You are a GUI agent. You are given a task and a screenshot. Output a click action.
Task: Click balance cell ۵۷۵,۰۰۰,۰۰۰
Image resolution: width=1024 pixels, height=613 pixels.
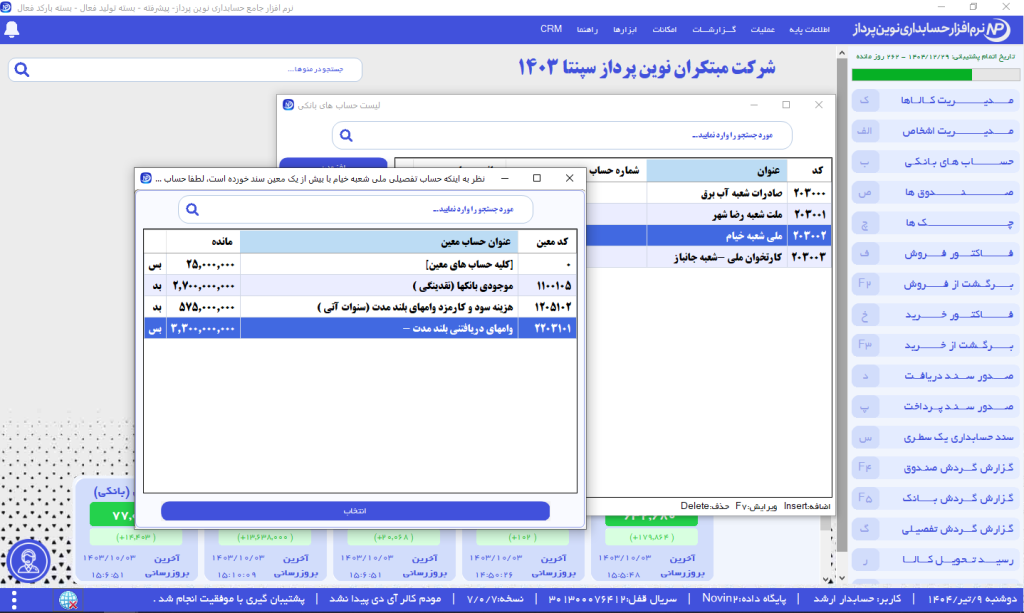tap(203, 307)
